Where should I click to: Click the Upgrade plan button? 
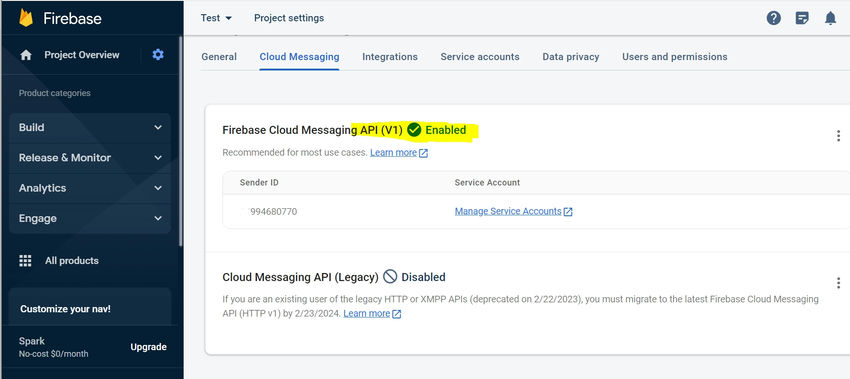click(x=149, y=347)
